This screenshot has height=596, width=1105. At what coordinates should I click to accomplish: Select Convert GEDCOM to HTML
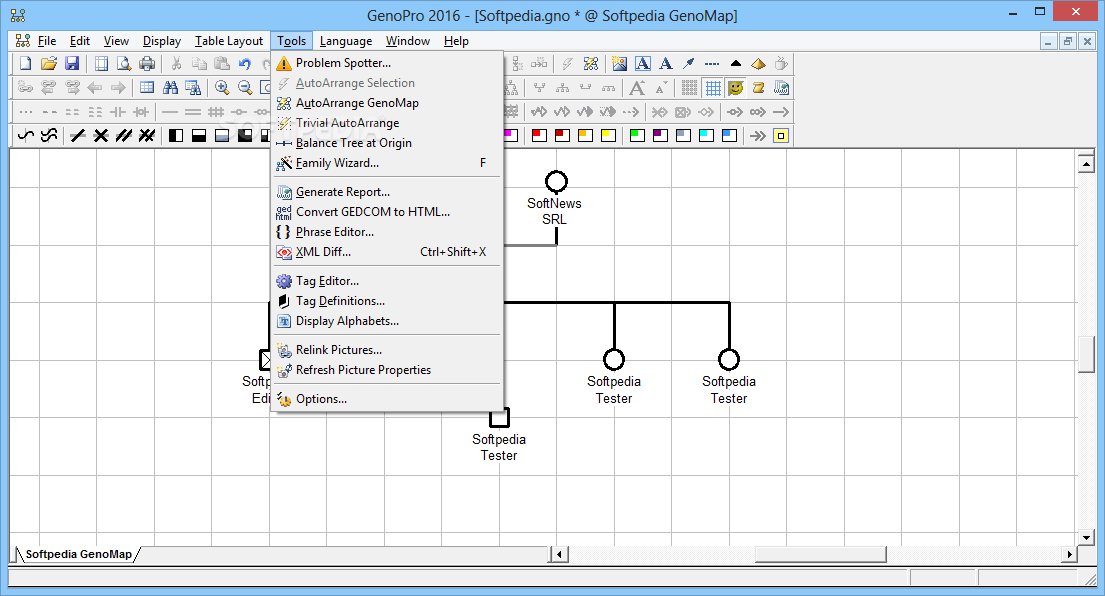(387, 211)
